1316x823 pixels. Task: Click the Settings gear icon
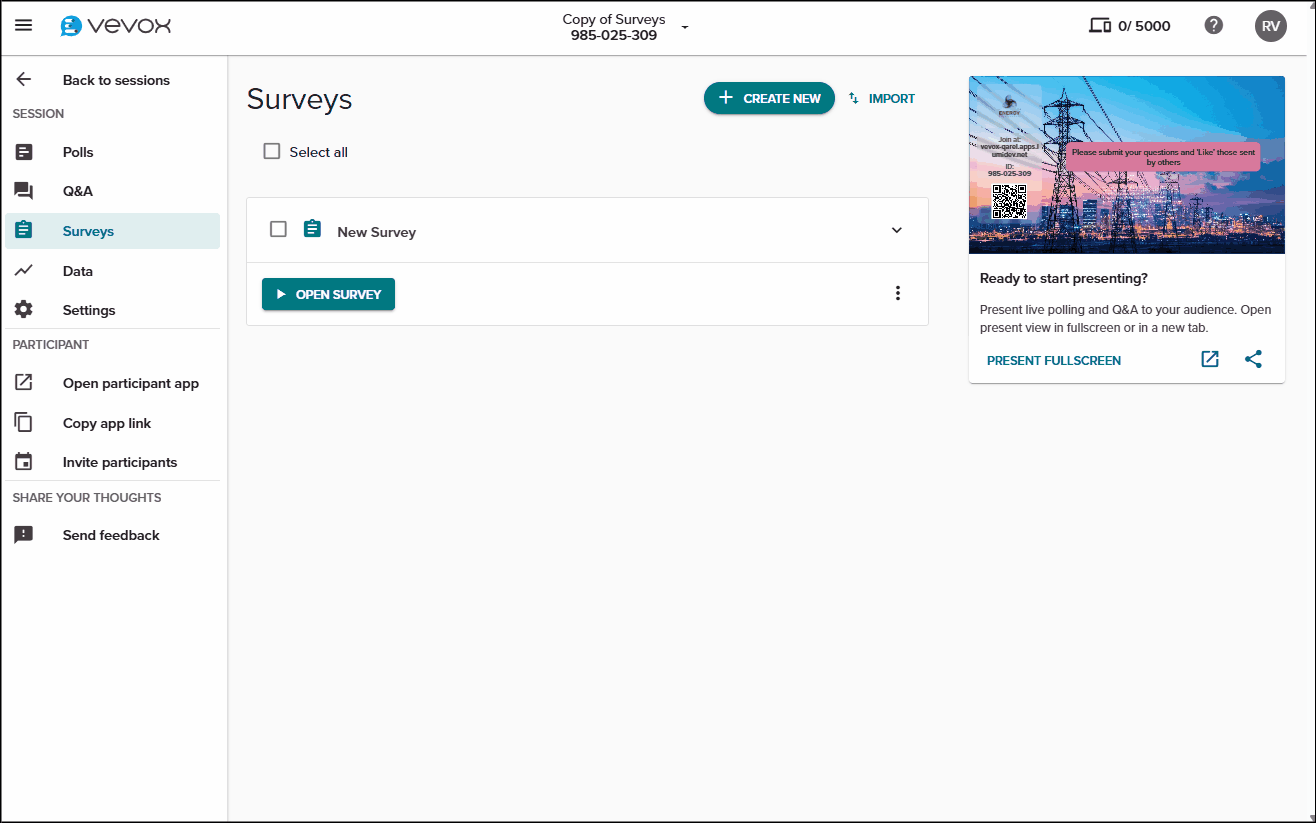point(23,309)
